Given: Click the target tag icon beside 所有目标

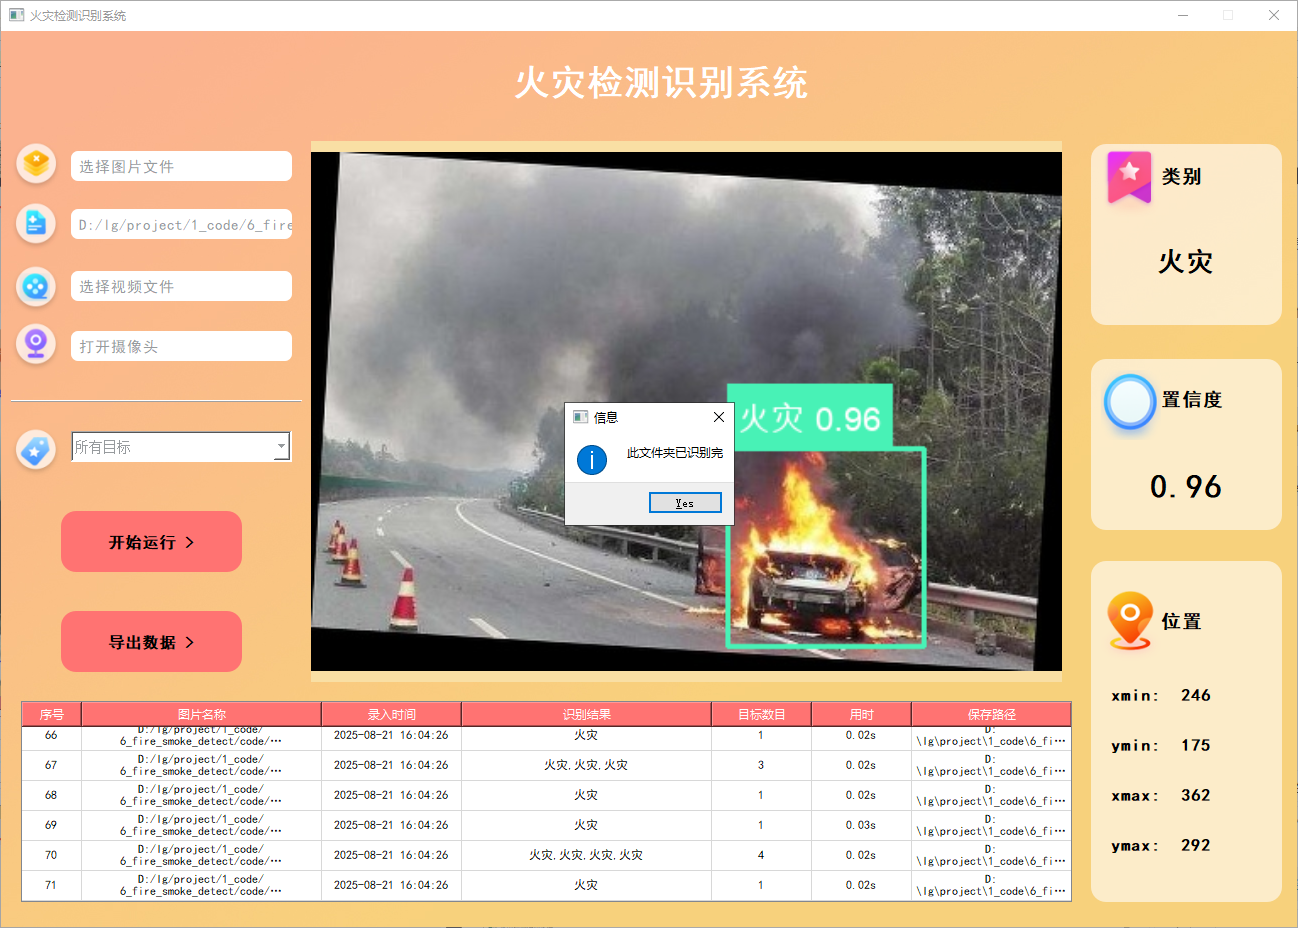Looking at the screenshot, I should [x=36, y=450].
